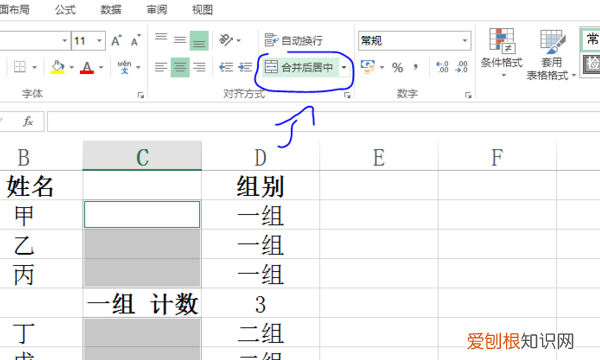
Task: Click Increase Decimal icon
Action: (x=442, y=67)
